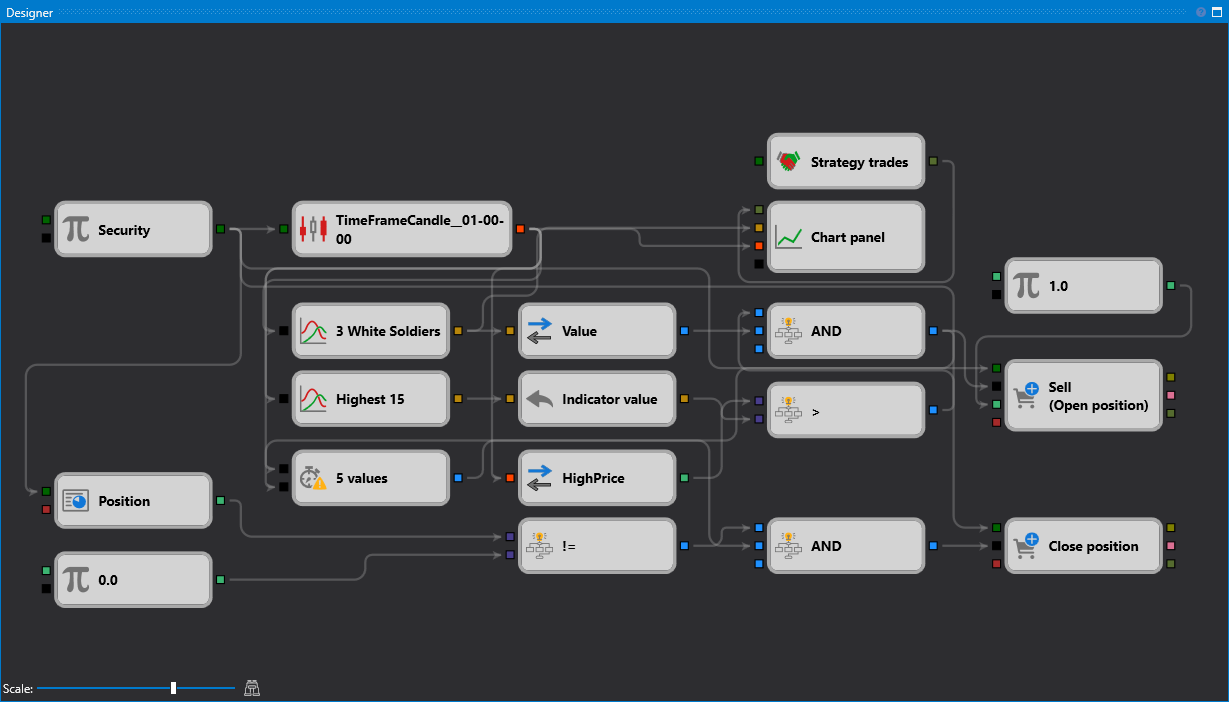Click the lamp icon on the > comparison node
The height and width of the screenshot is (702, 1229).
tap(789, 409)
